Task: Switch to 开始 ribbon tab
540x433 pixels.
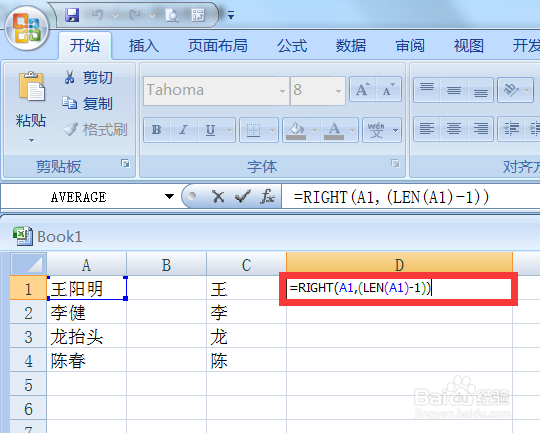Action: (85, 45)
